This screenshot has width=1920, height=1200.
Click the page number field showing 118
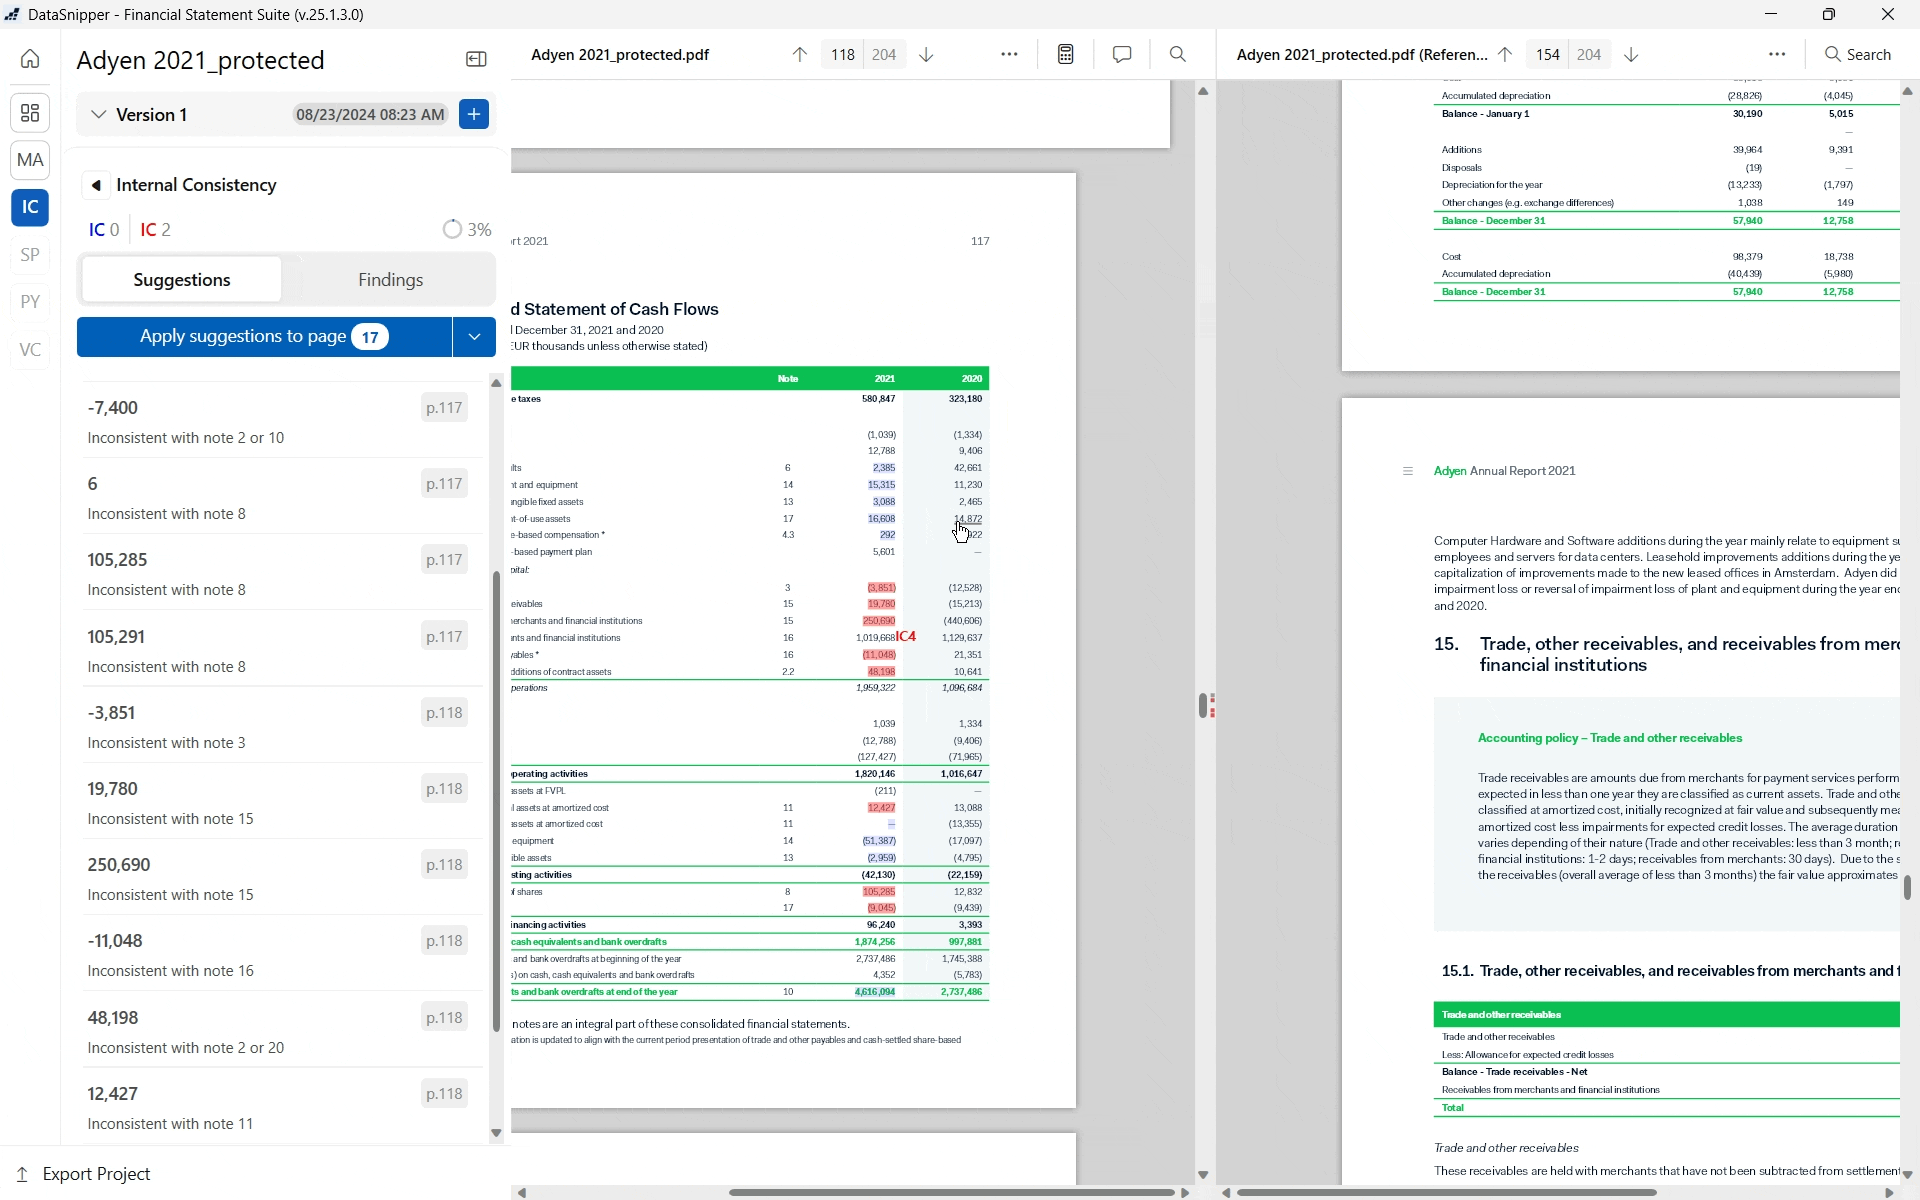(x=841, y=54)
